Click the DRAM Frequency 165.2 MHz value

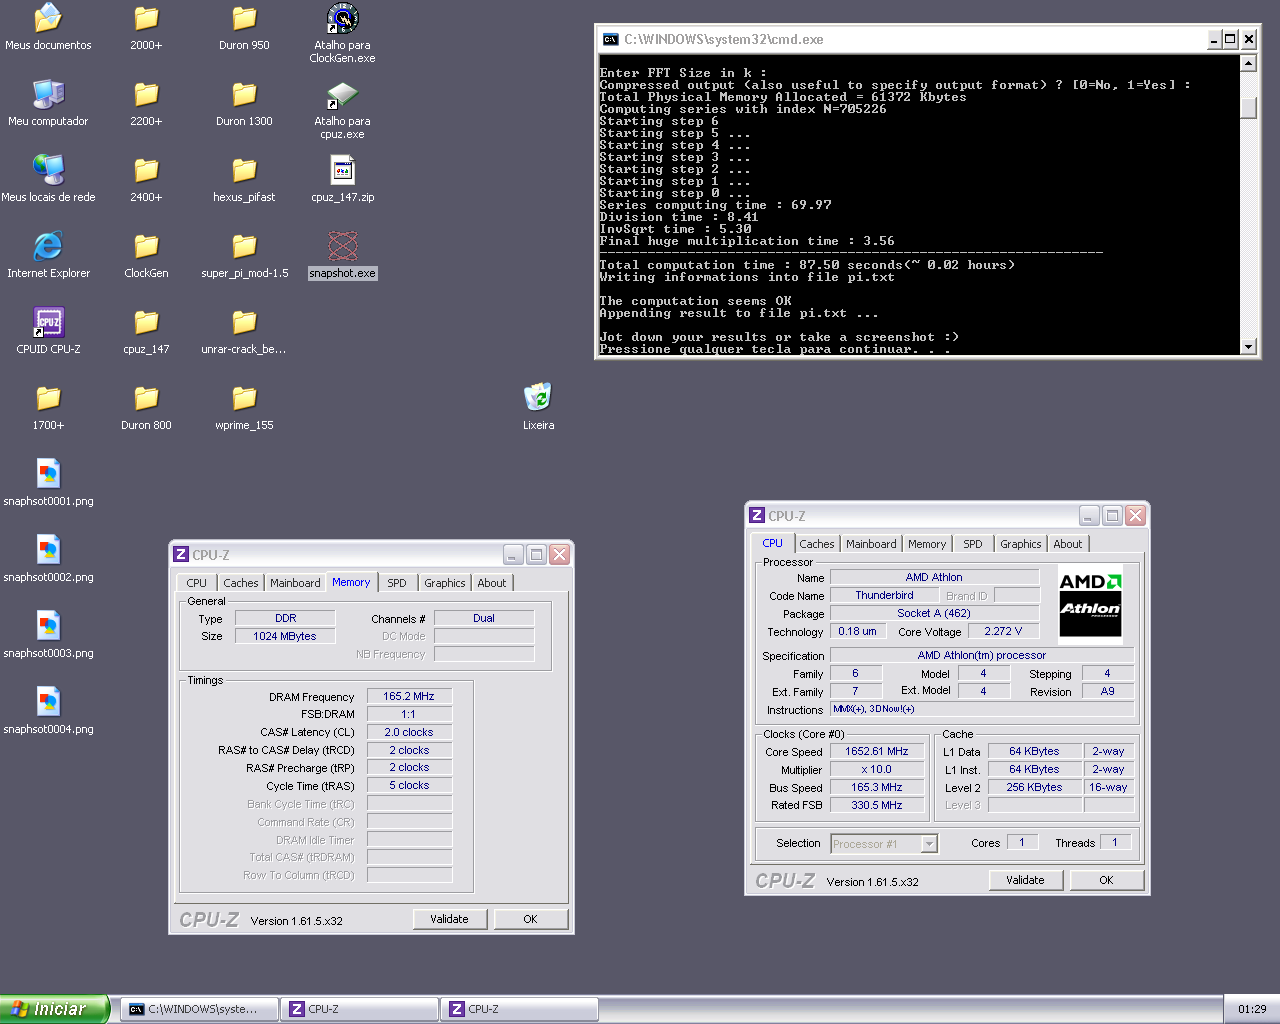tap(409, 696)
